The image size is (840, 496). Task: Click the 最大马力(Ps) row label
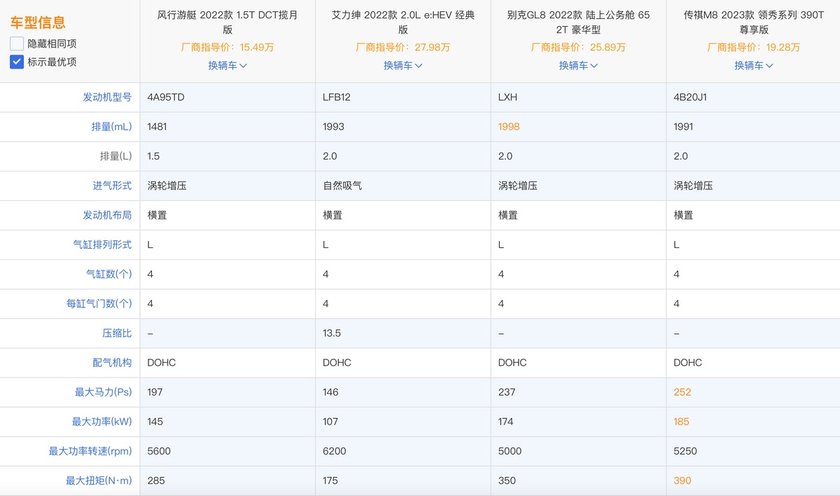point(100,392)
